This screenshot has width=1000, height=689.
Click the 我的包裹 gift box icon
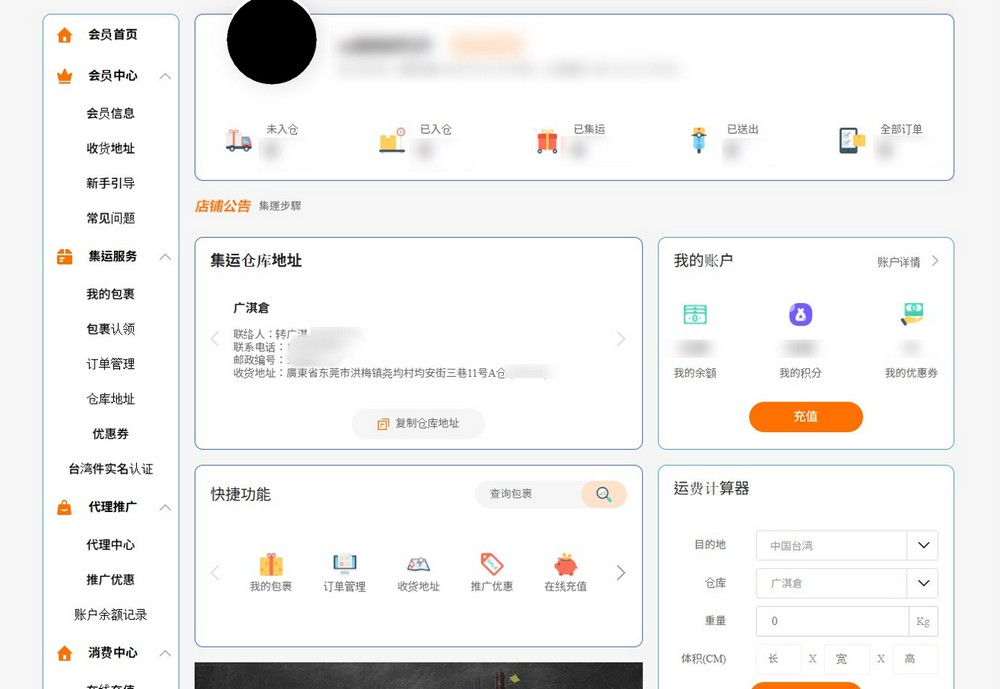click(271, 564)
